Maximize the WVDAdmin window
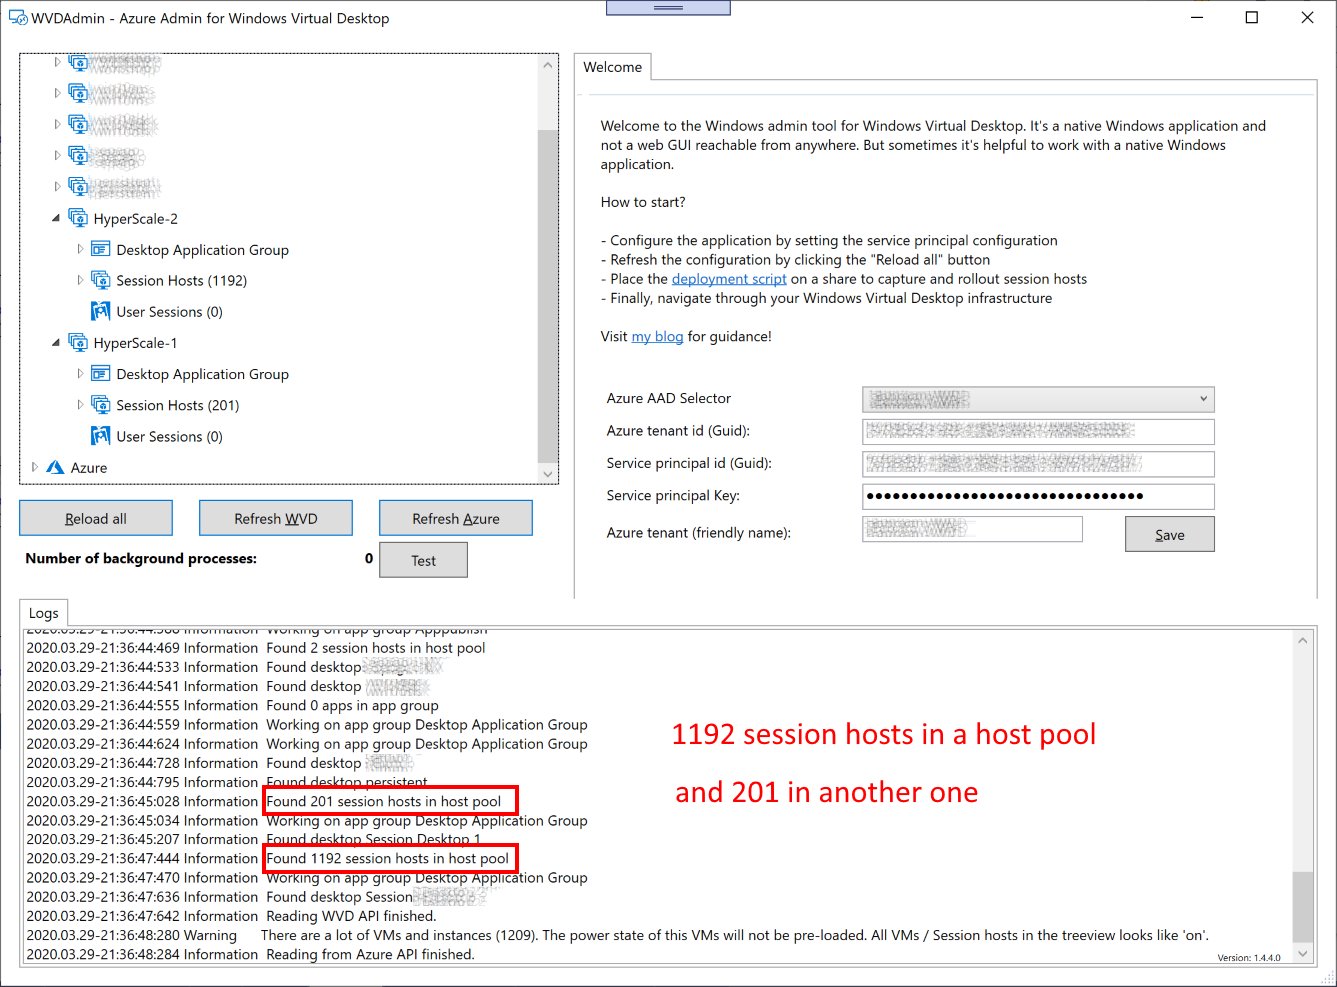 pos(1251,17)
